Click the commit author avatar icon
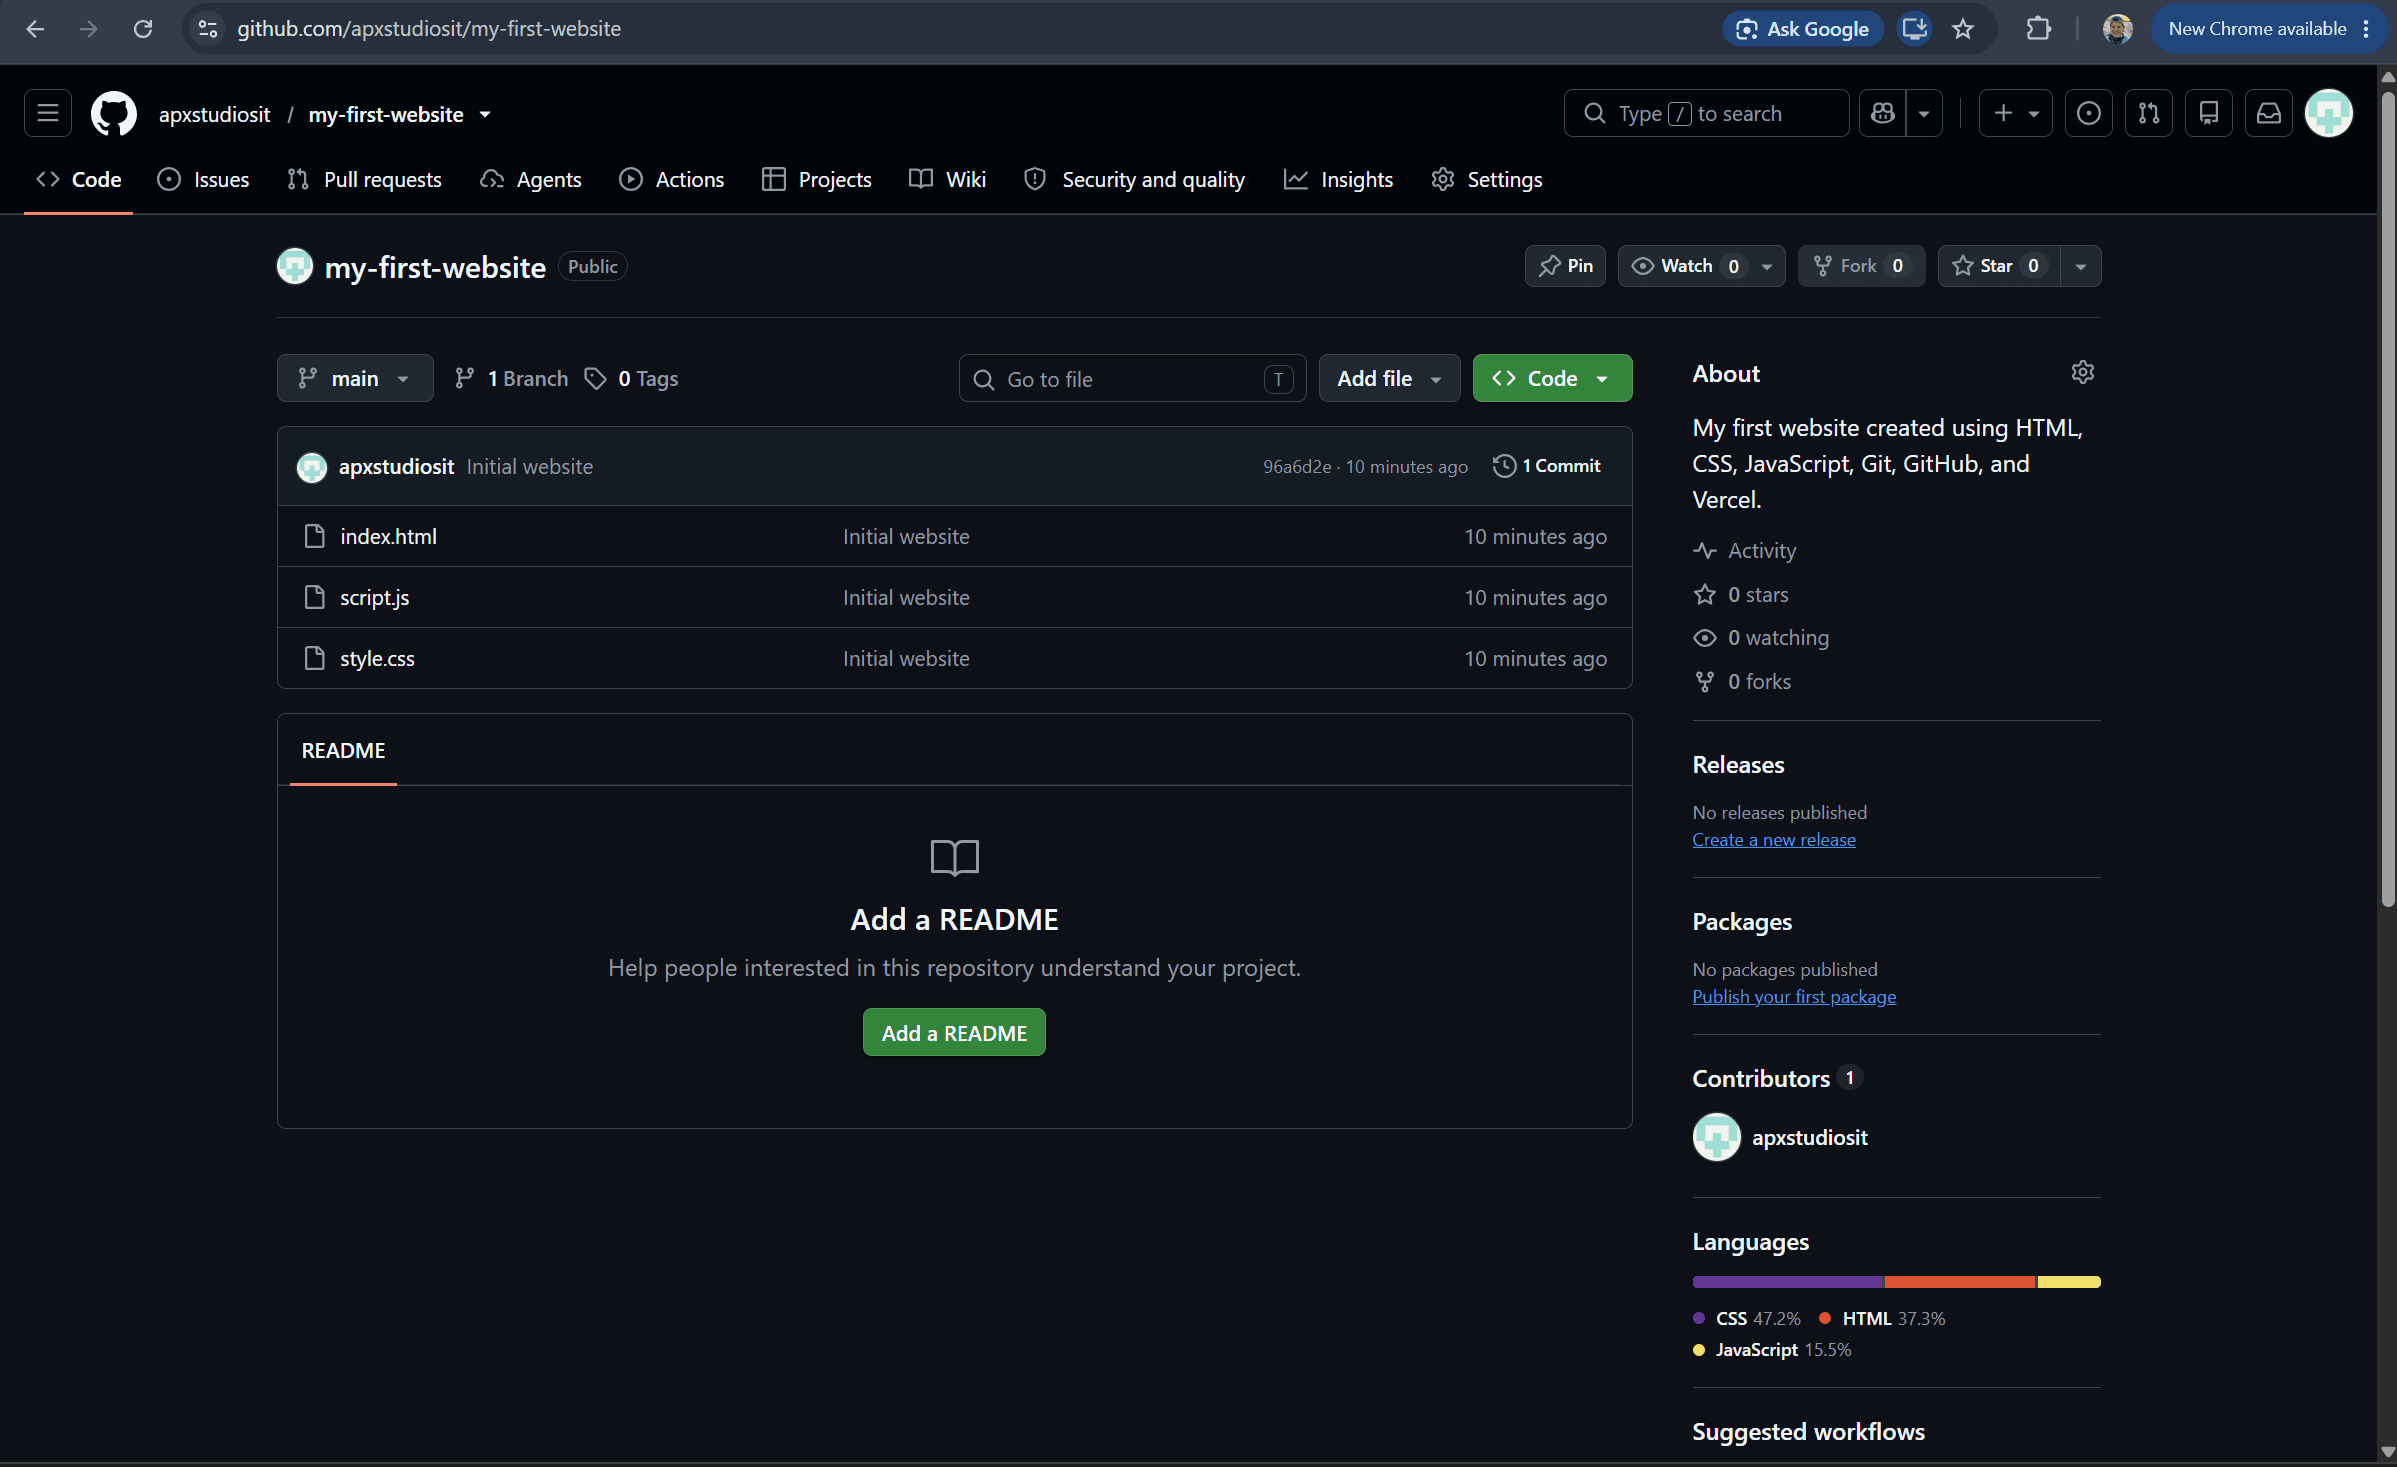The image size is (2397, 1467). tap(312, 467)
